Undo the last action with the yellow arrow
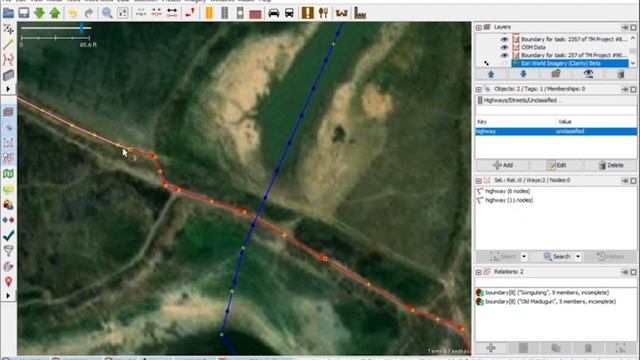 coord(73,13)
